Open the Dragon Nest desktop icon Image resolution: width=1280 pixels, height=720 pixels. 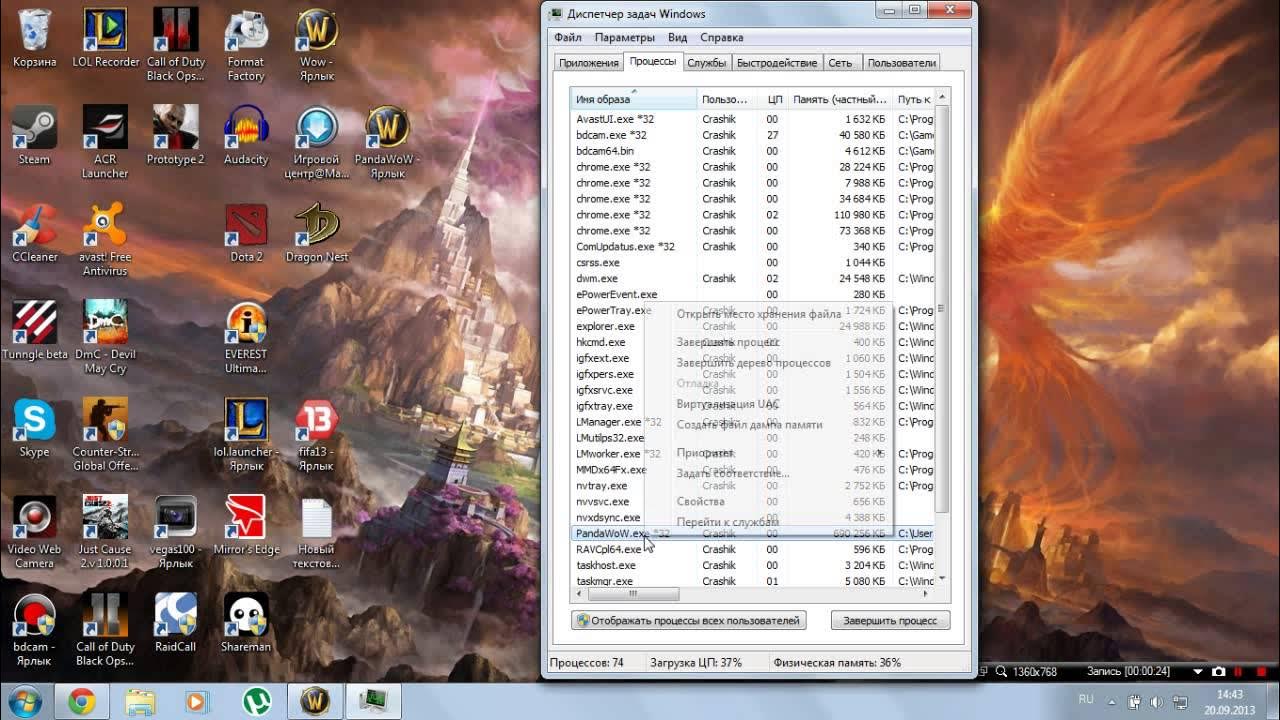pyautogui.click(x=316, y=235)
